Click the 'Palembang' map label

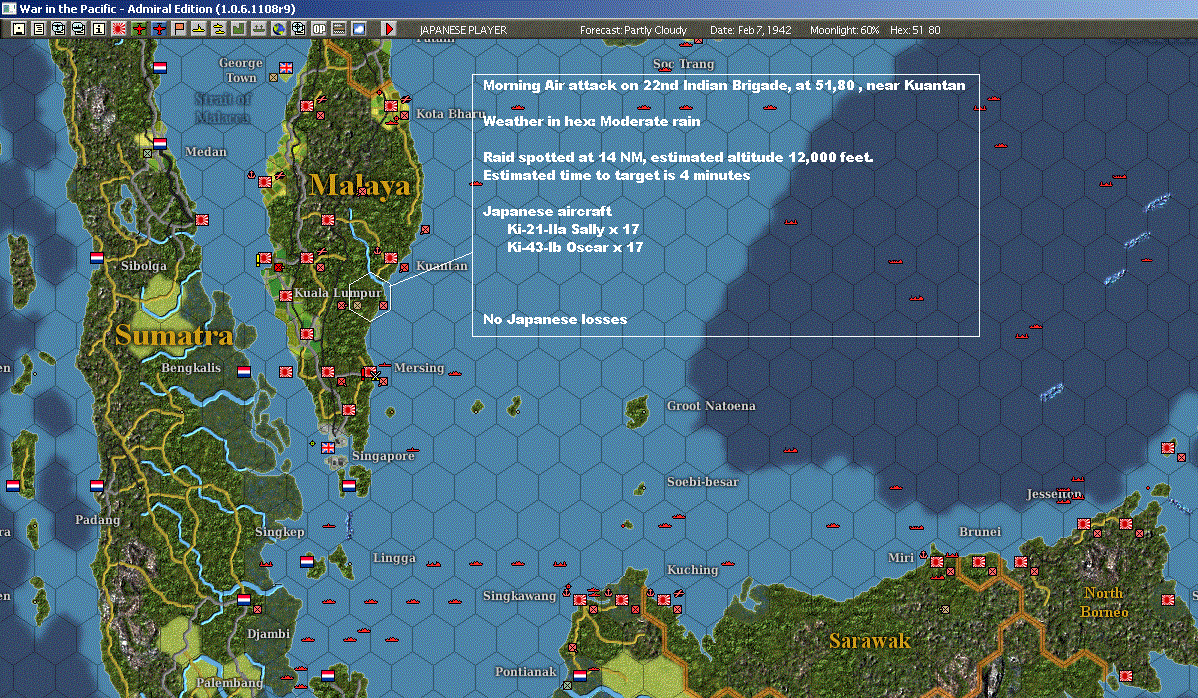(x=229, y=683)
